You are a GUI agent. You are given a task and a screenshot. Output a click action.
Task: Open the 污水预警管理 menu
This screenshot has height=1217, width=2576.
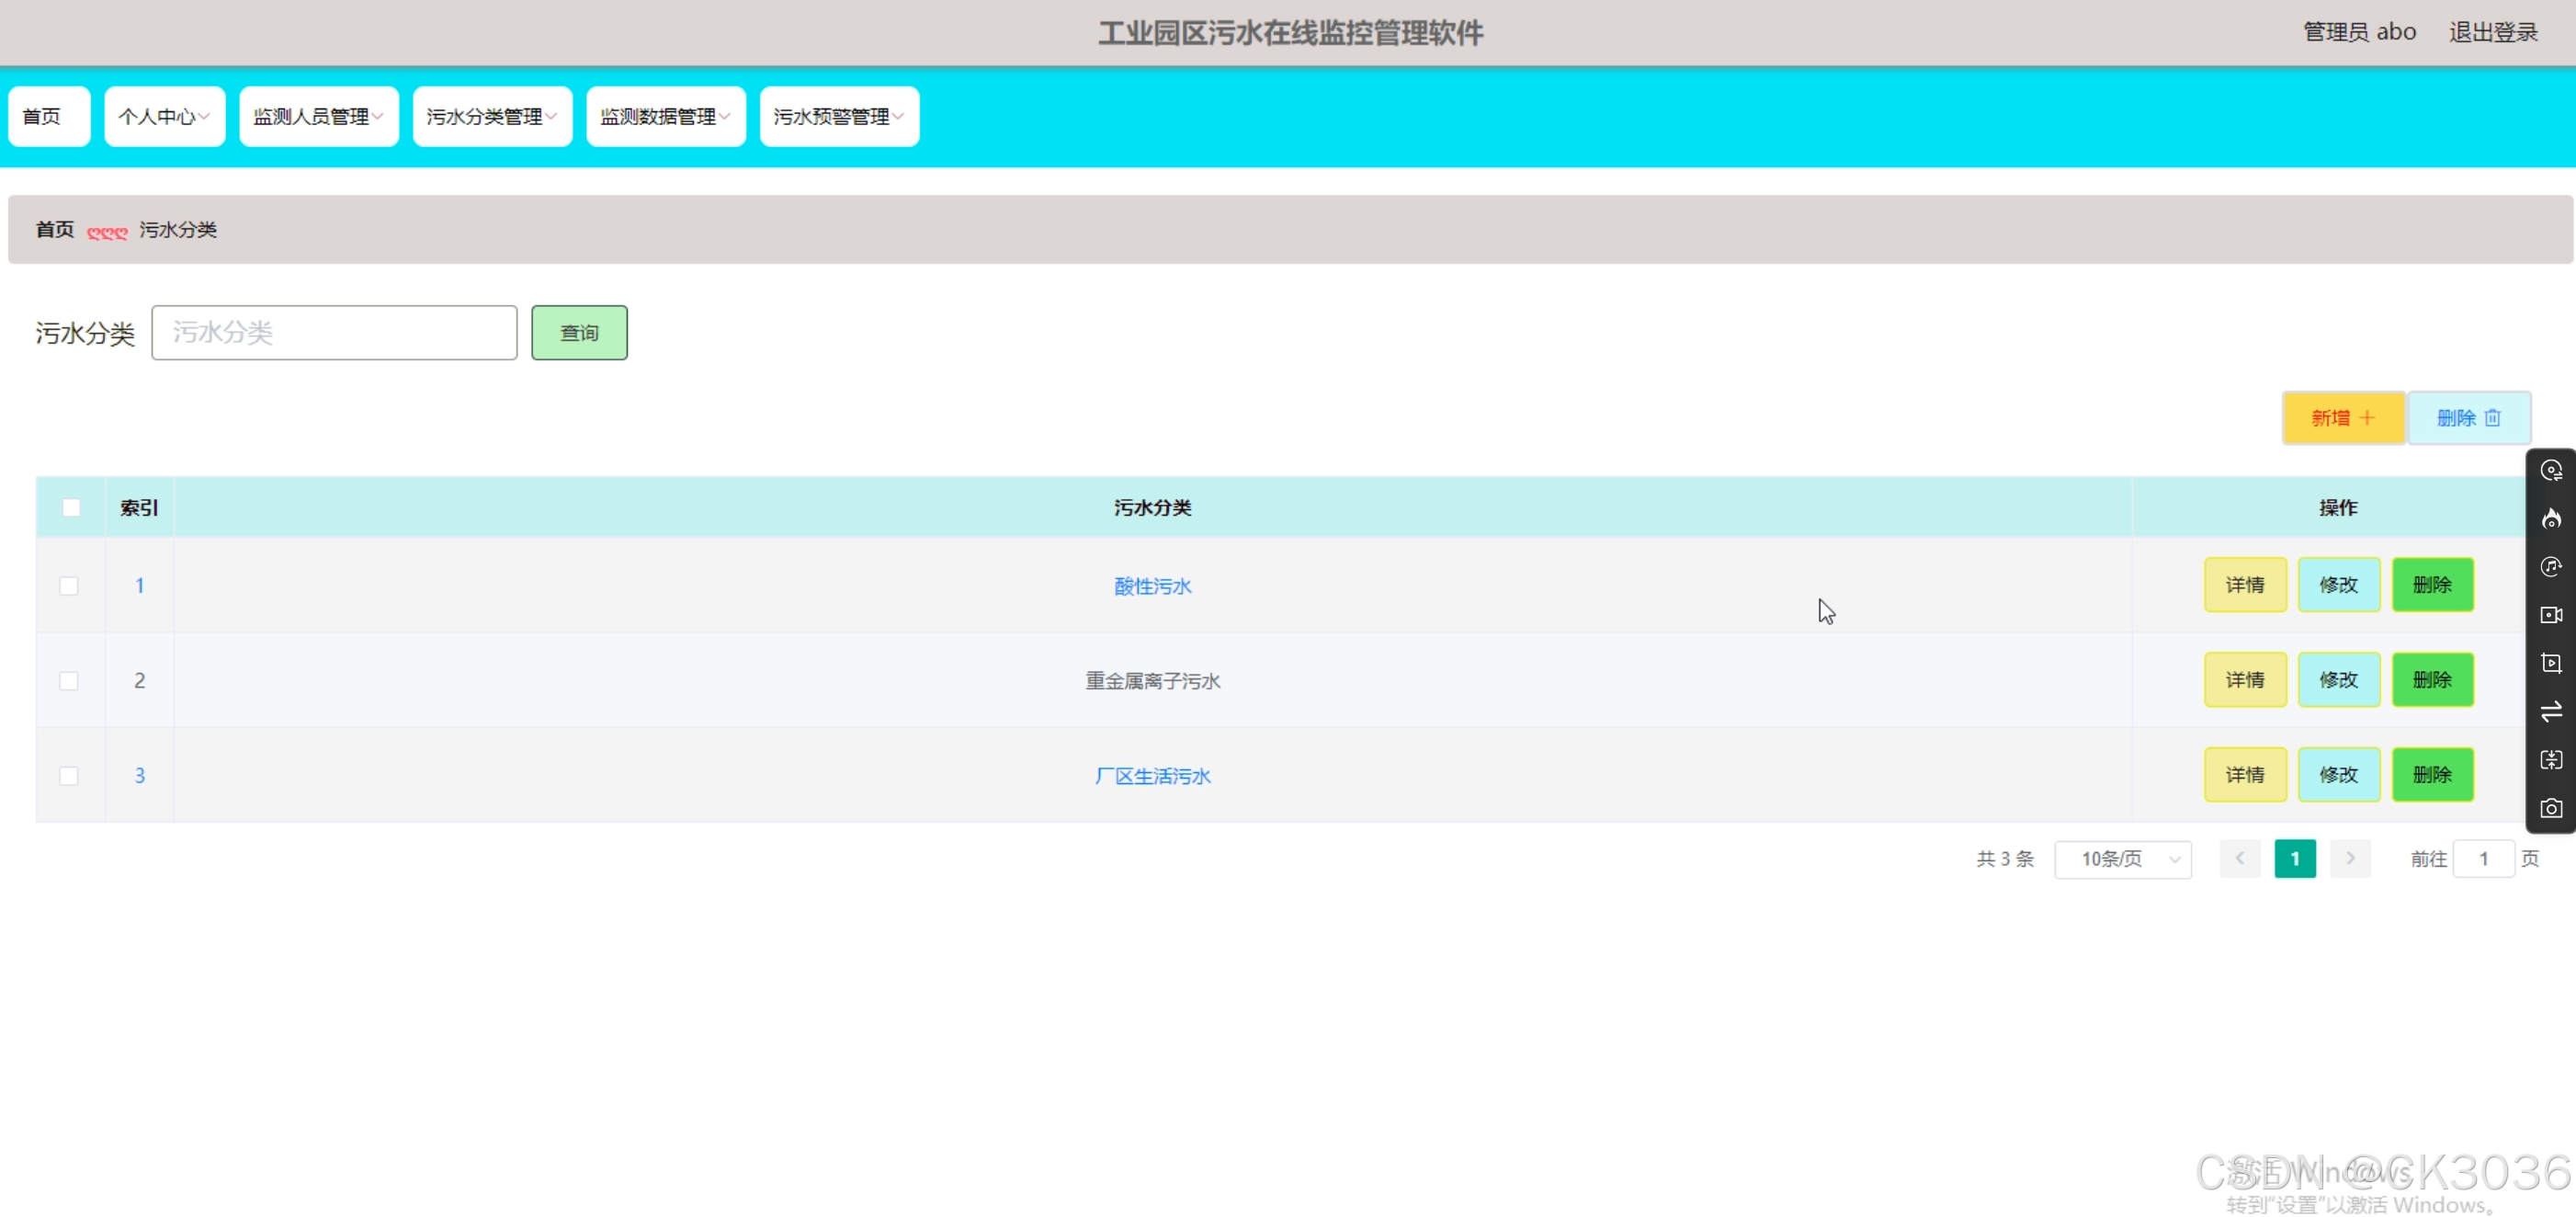[x=838, y=116]
